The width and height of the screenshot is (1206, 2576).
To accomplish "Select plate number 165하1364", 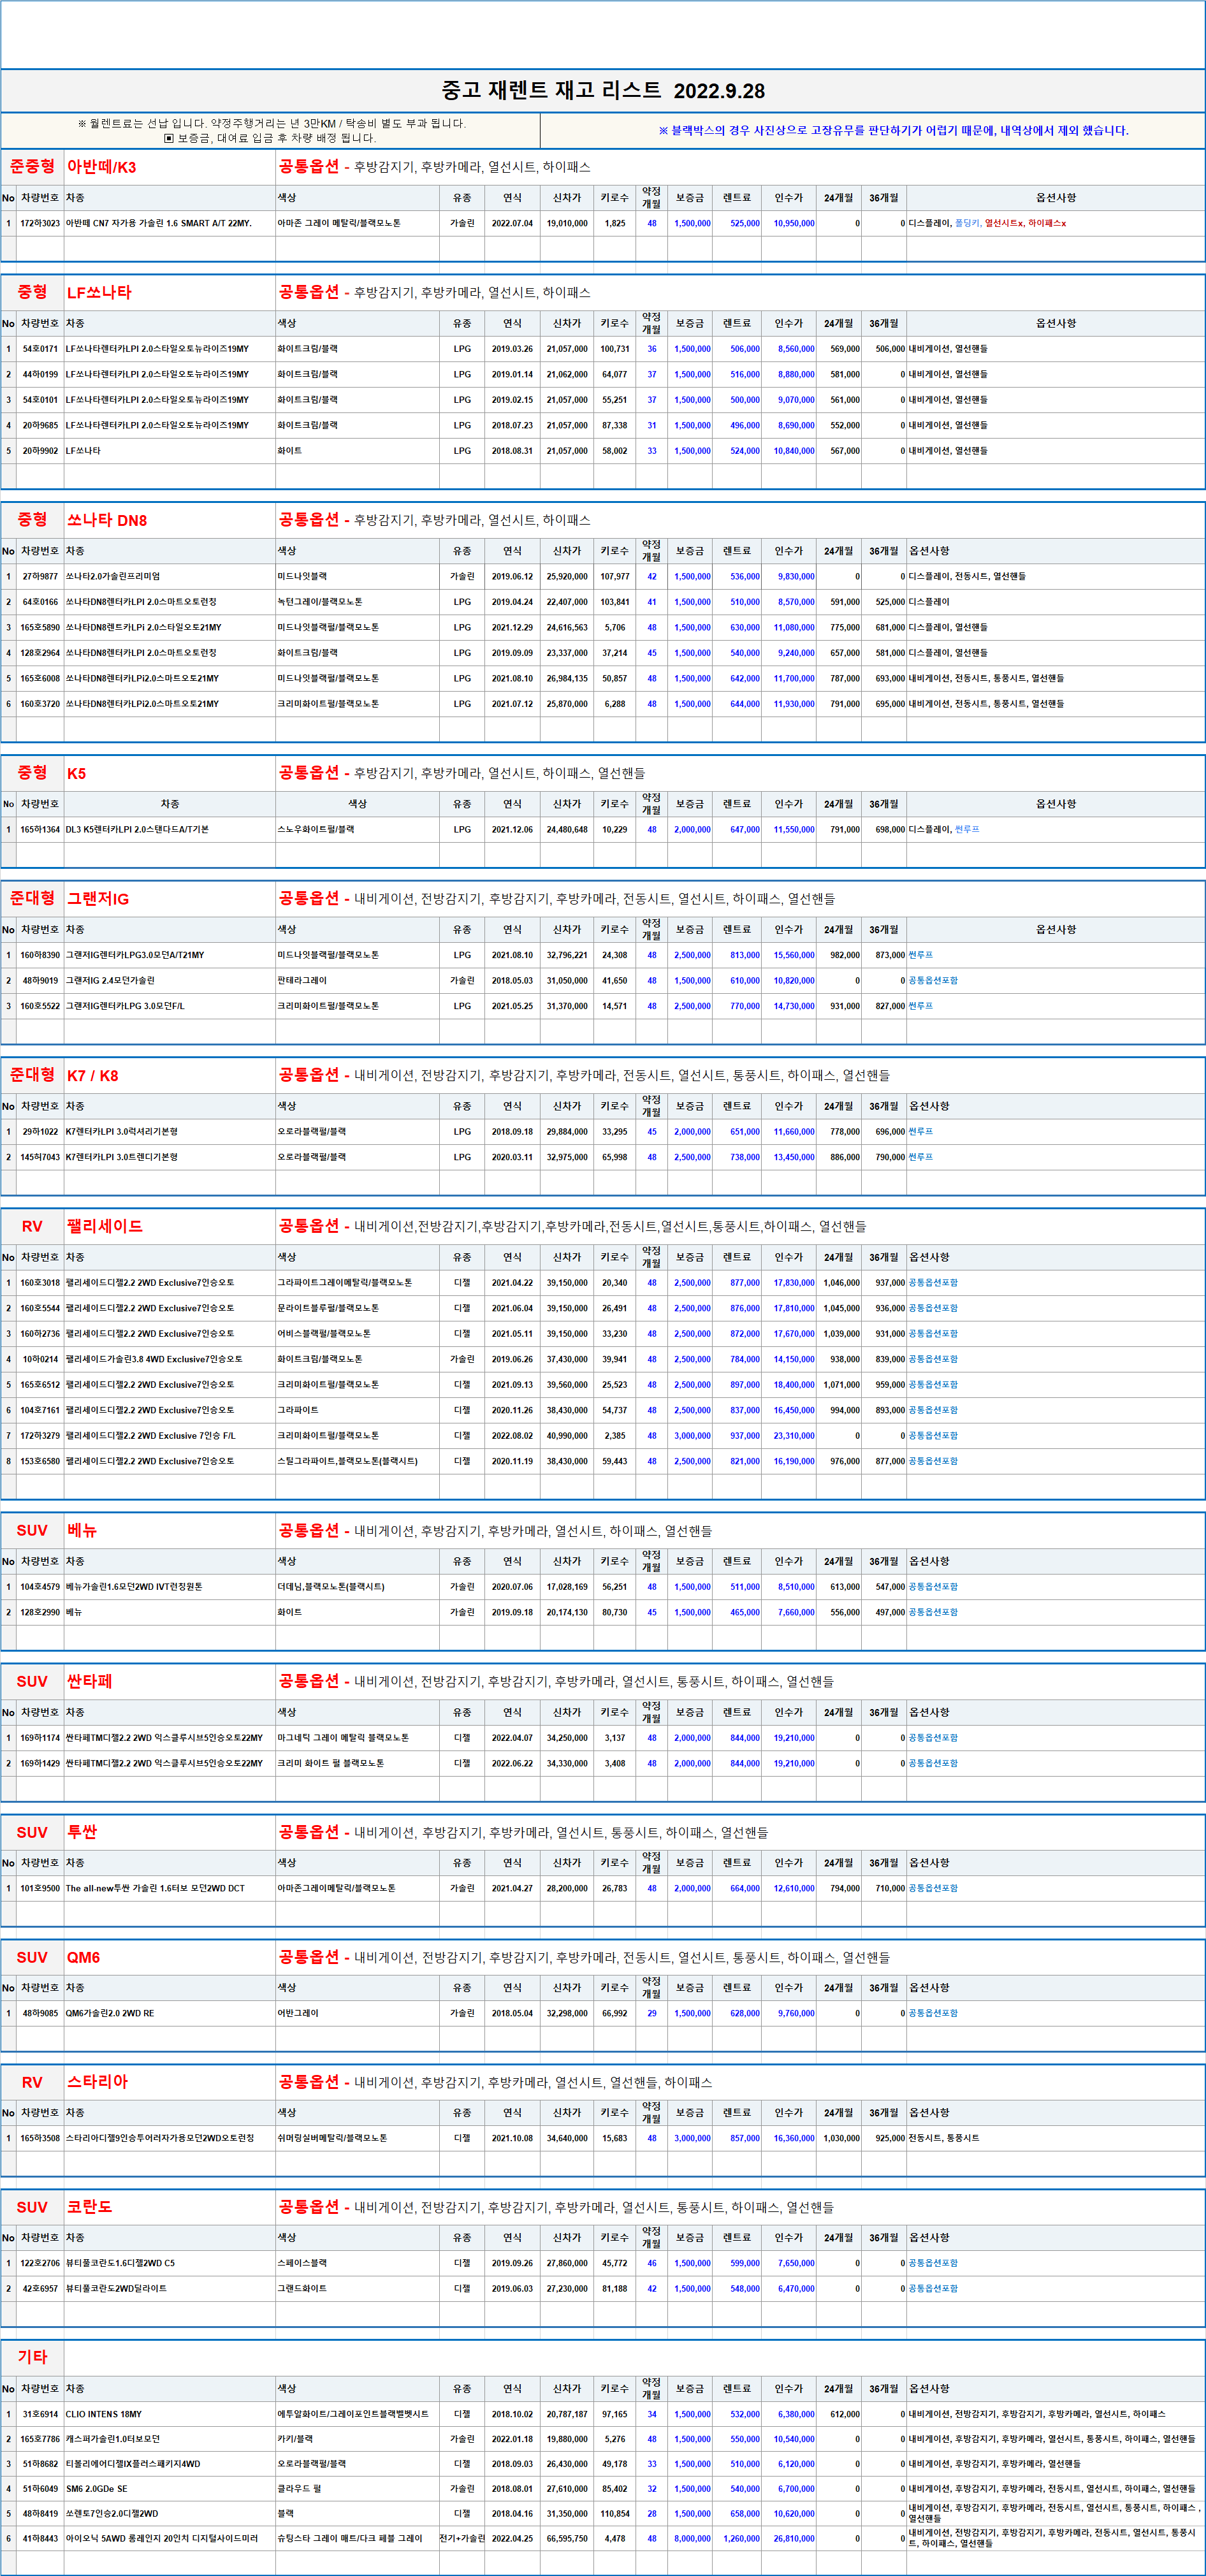I will click(x=40, y=830).
